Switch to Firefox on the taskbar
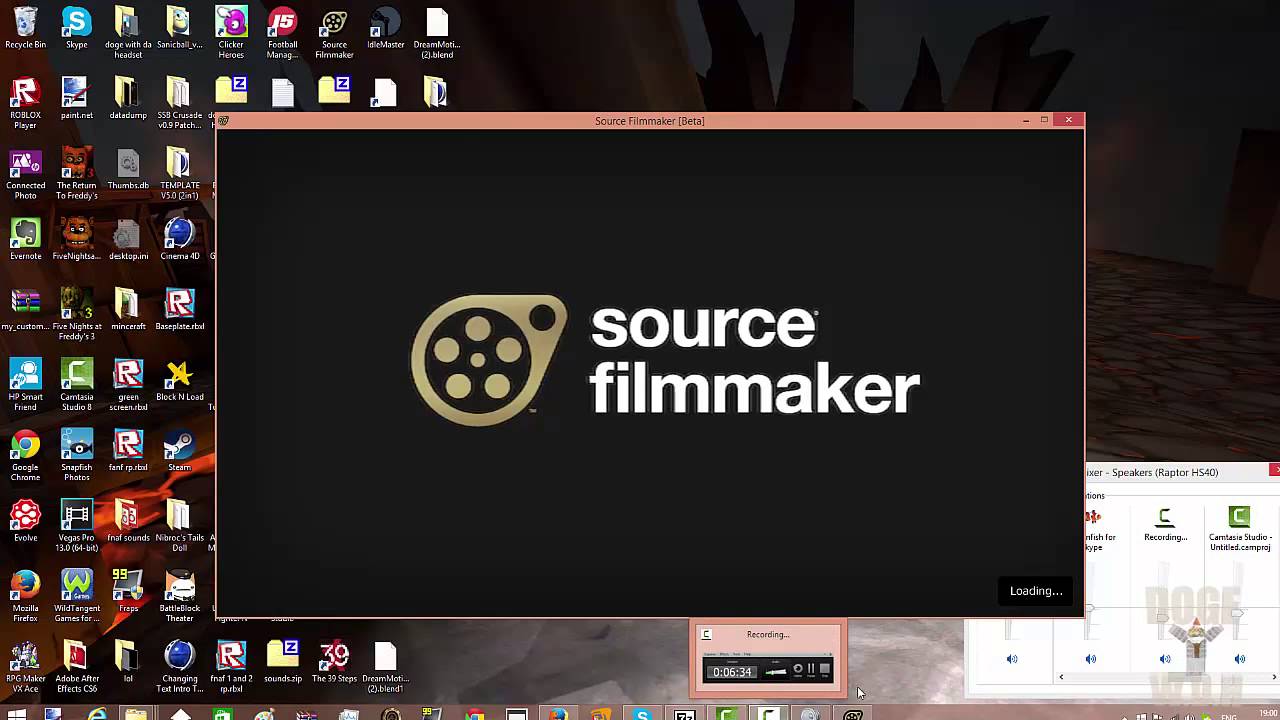Viewport: 1280px width, 720px height. (558, 714)
